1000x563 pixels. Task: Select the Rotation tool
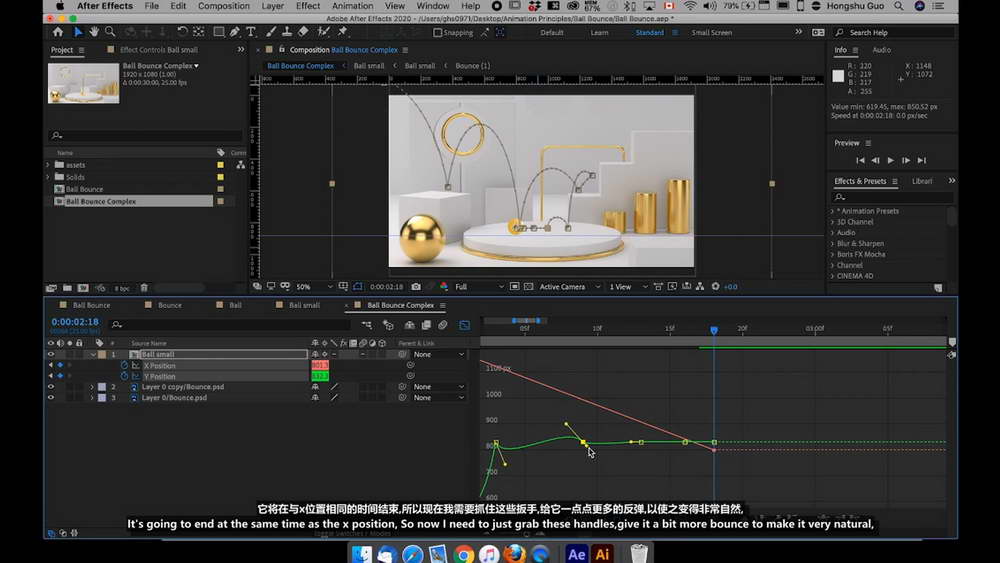pyautogui.click(x=182, y=32)
